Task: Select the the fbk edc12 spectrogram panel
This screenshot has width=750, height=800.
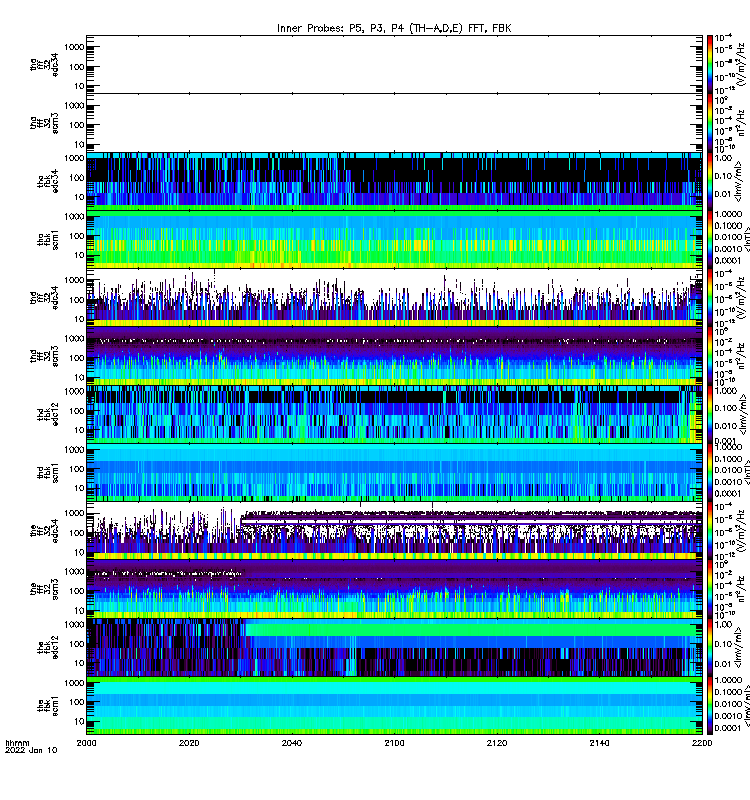Action: pyautogui.click(x=394, y=647)
